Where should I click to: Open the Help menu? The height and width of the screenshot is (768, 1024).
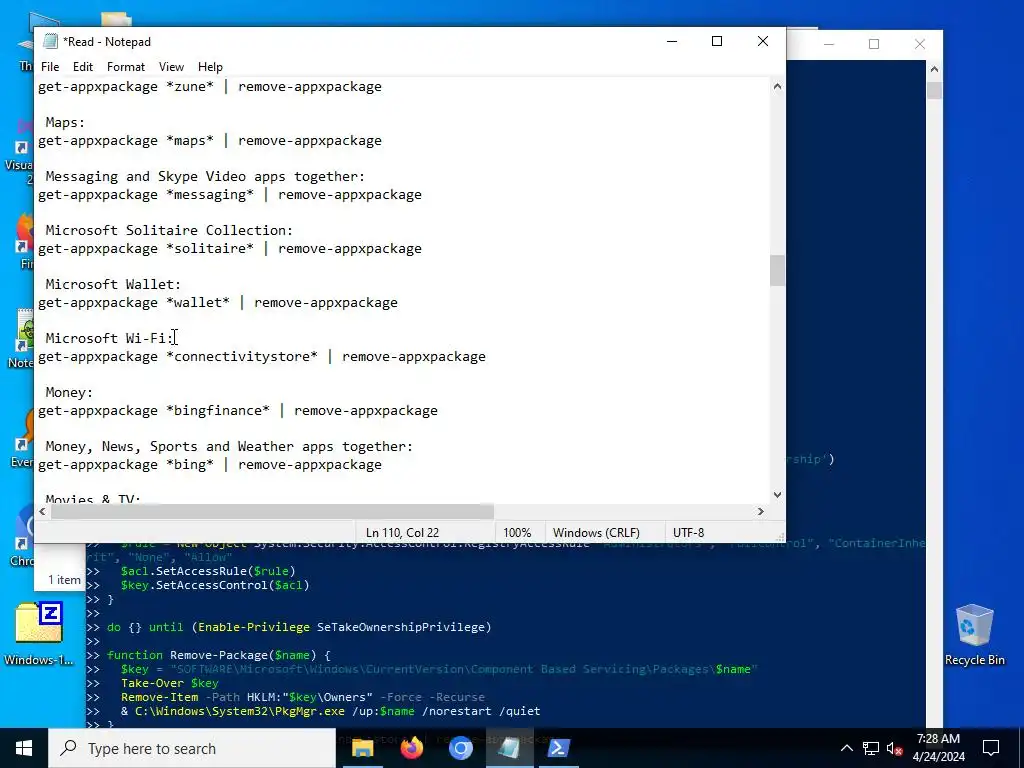[210, 67]
